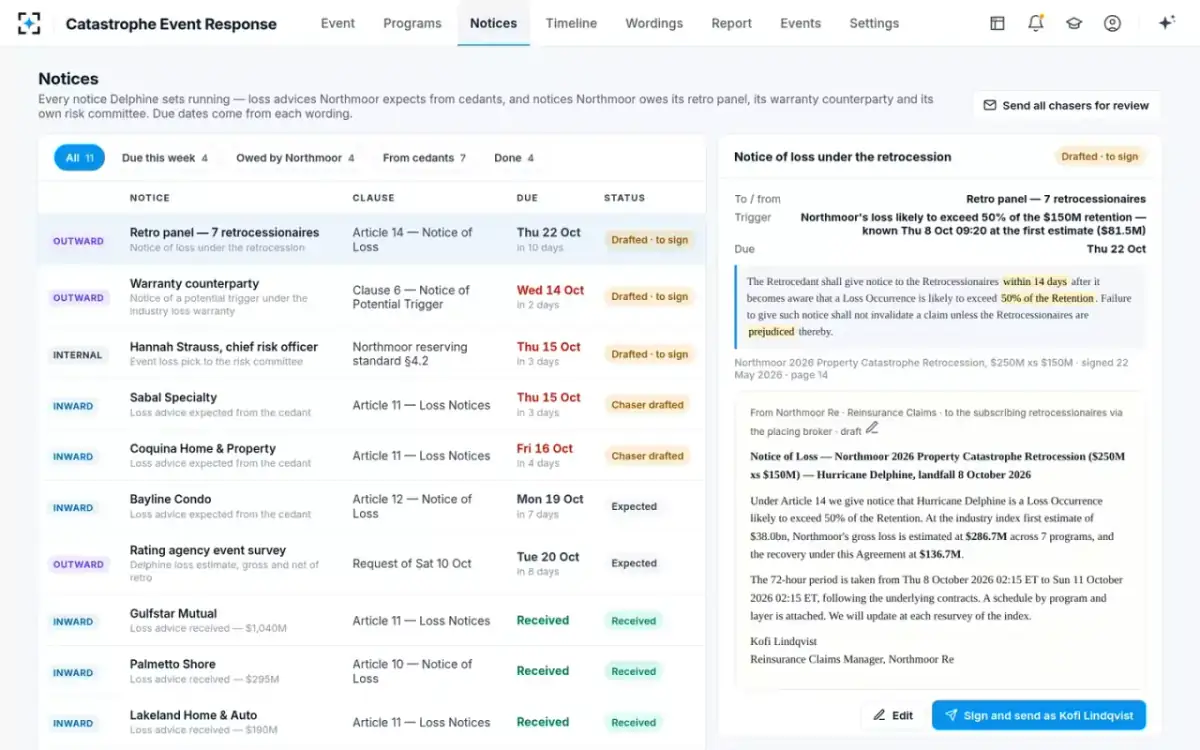Open the Event tab

[338, 23]
